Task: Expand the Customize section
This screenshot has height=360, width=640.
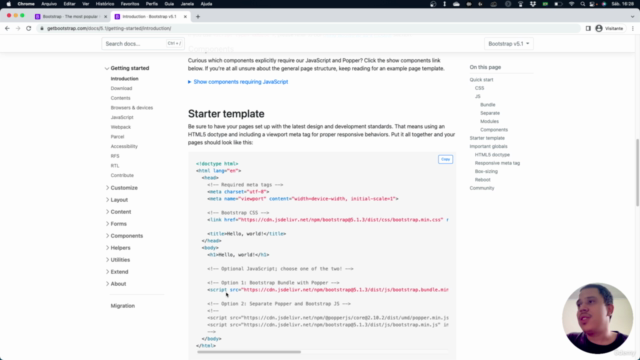Action: tap(122, 188)
